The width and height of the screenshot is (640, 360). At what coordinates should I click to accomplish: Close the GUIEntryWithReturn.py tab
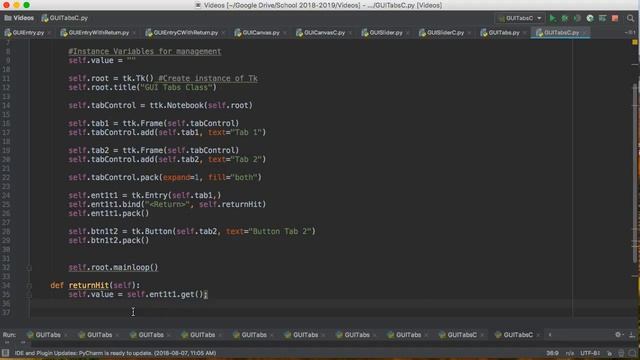pyautogui.click(x=134, y=33)
